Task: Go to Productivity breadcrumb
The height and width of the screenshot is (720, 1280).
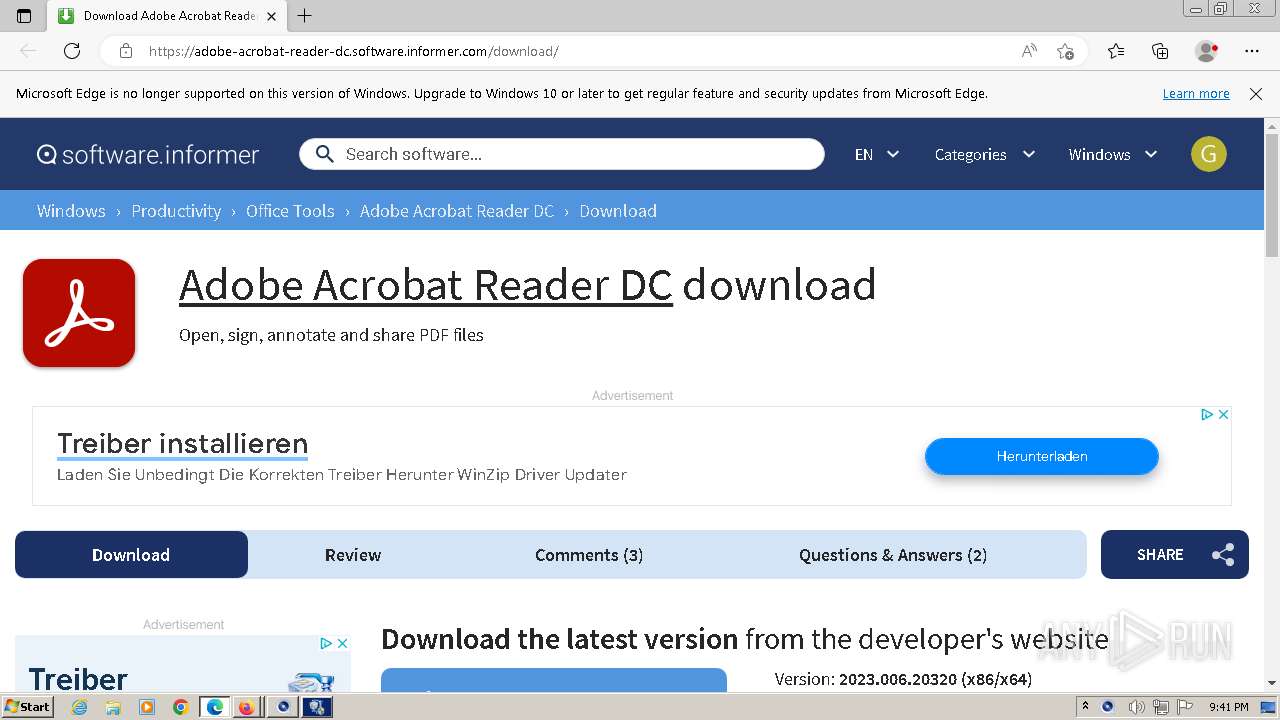Action: tap(176, 211)
